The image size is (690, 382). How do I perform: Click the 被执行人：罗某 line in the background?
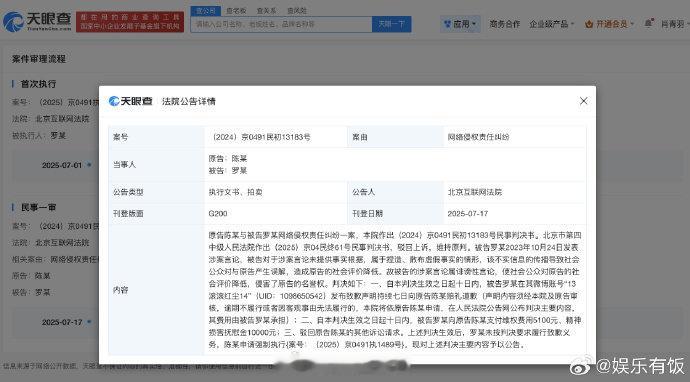[x=39, y=136]
